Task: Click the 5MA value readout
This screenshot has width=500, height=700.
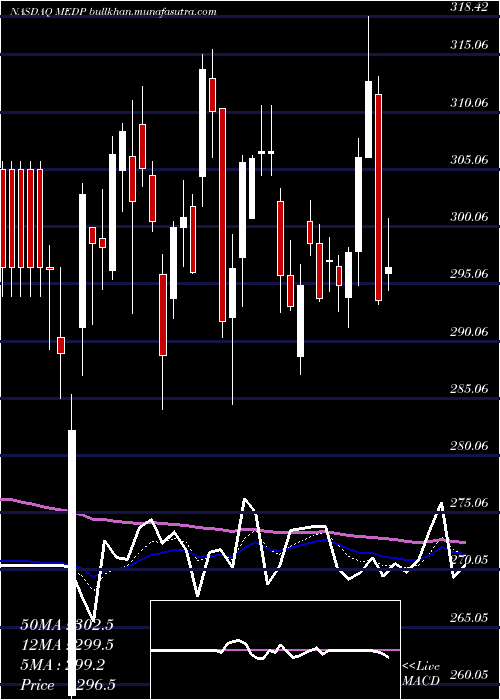Action: (x=63, y=665)
